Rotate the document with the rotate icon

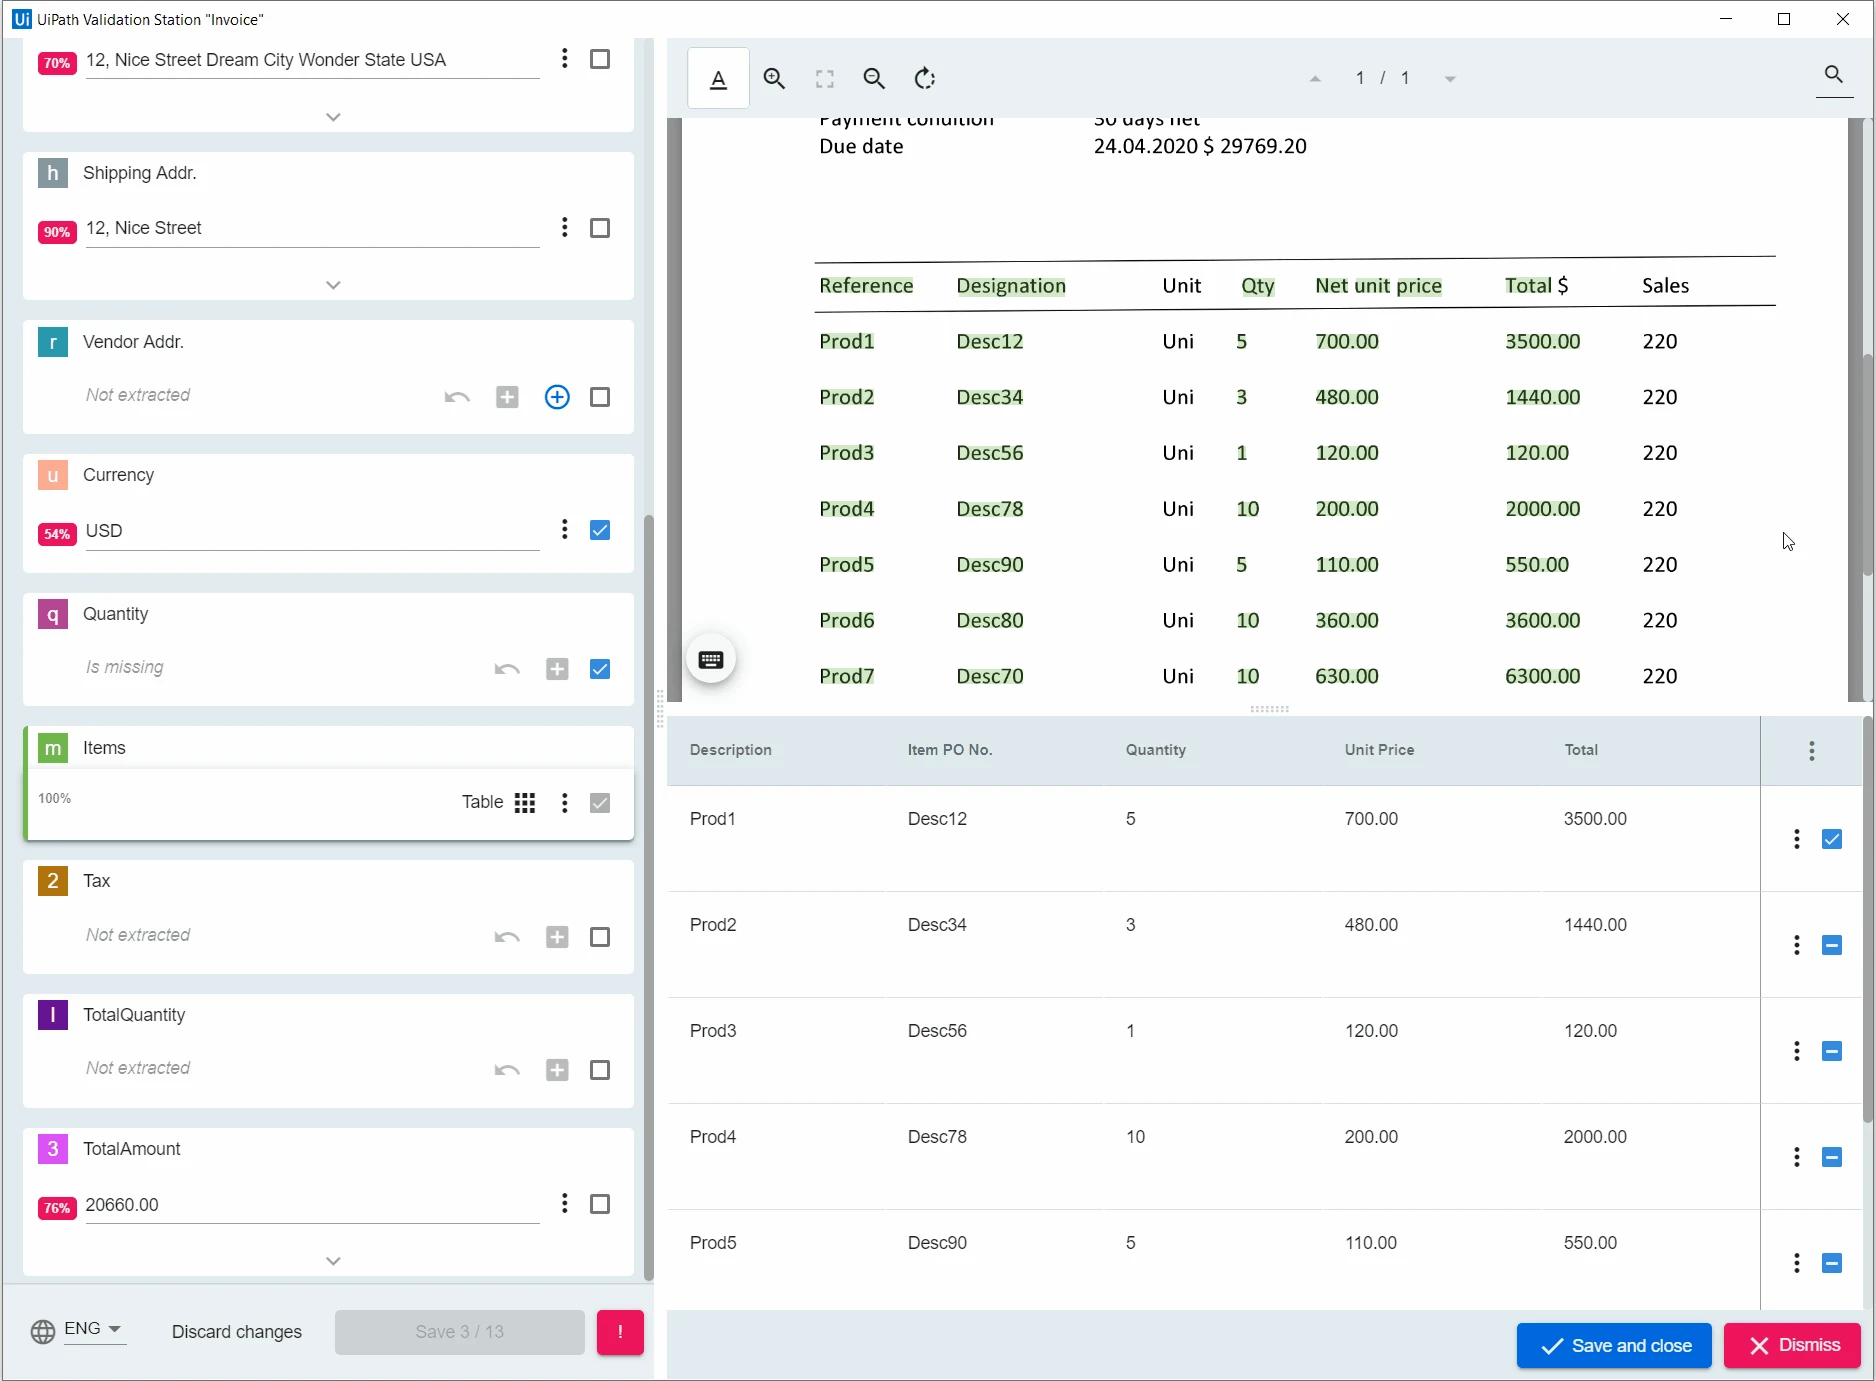click(925, 78)
